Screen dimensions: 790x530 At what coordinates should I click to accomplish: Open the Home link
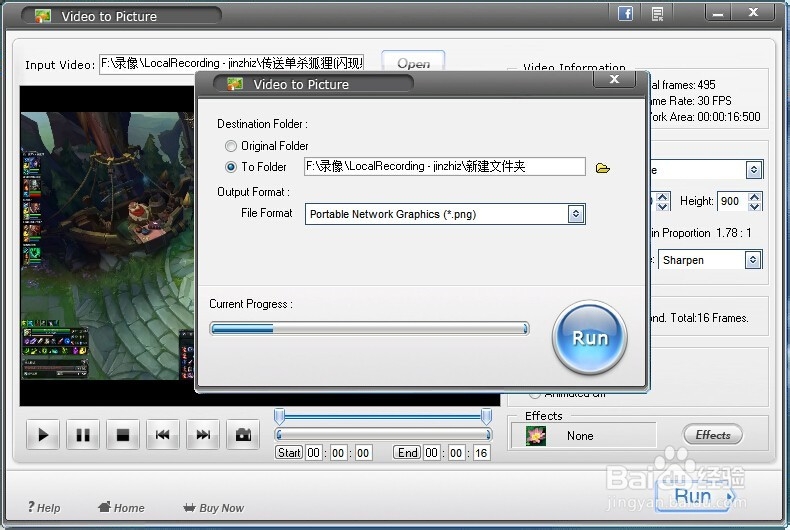point(121,507)
